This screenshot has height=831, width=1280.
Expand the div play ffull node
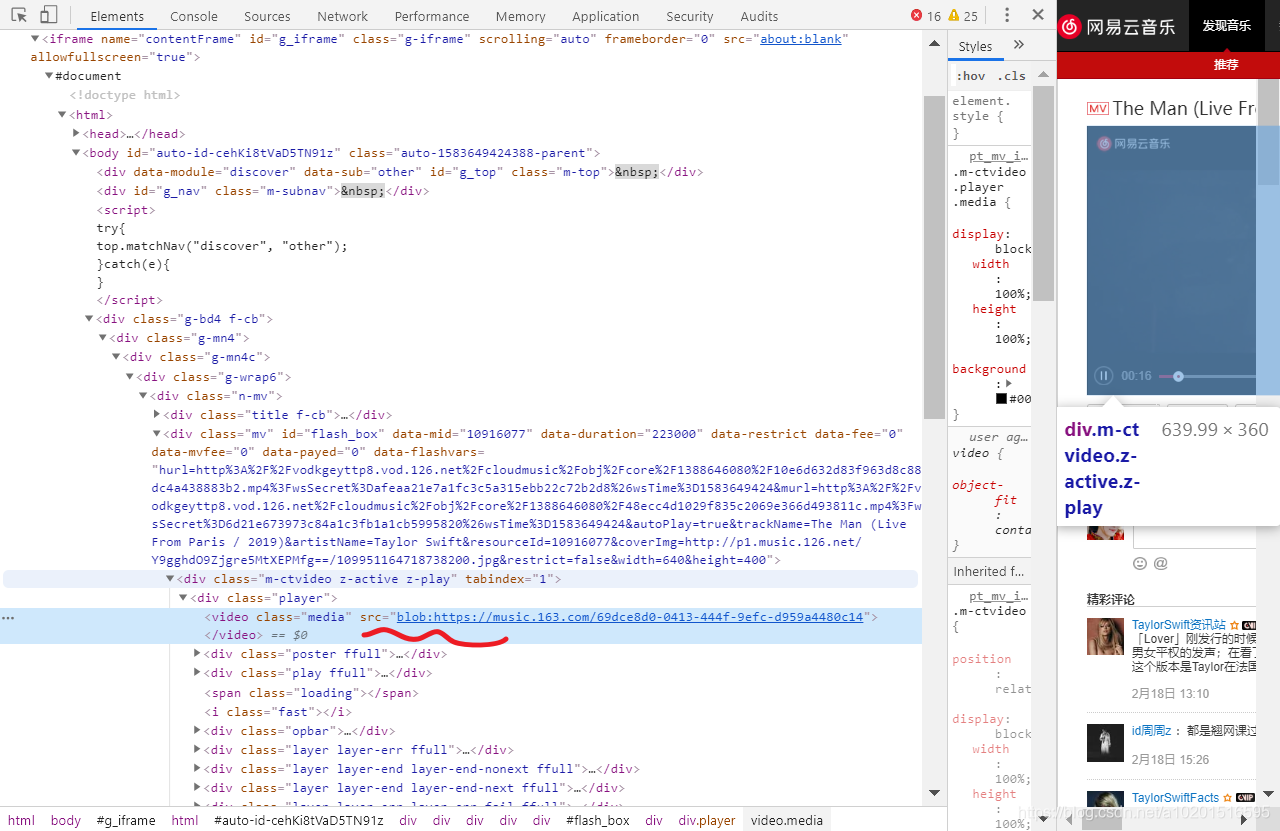click(197, 673)
